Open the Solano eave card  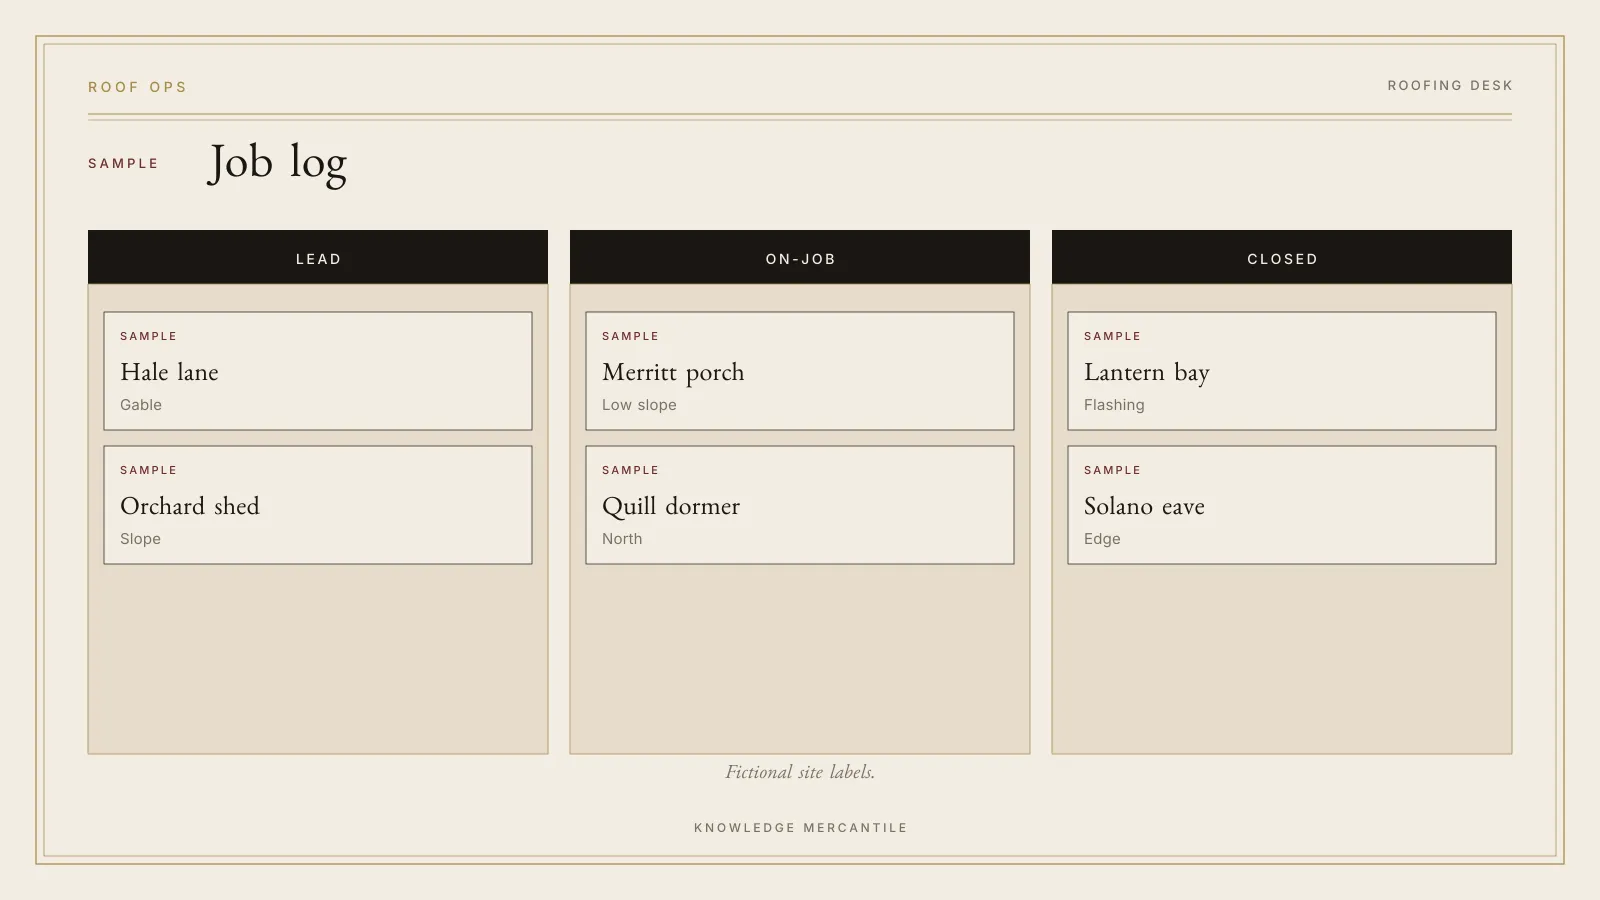coord(1282,505)
